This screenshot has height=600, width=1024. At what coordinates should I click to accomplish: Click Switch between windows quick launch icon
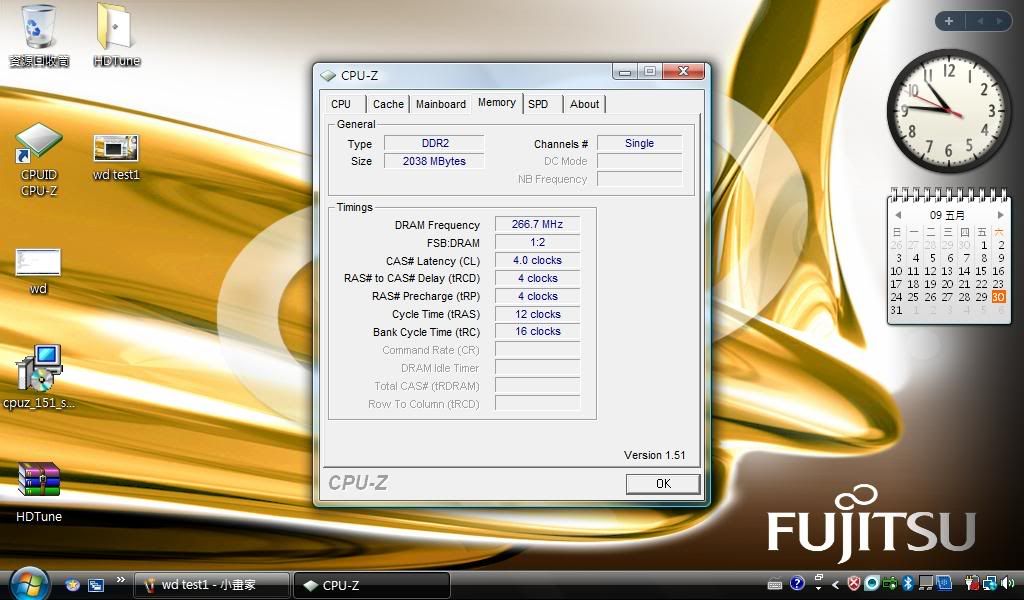tap(96, 585)
